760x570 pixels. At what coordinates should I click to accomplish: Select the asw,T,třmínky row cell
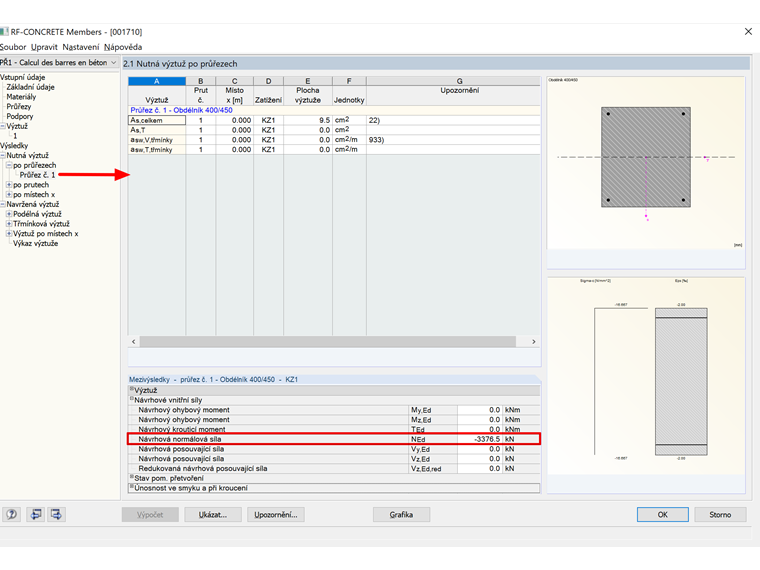157,149
